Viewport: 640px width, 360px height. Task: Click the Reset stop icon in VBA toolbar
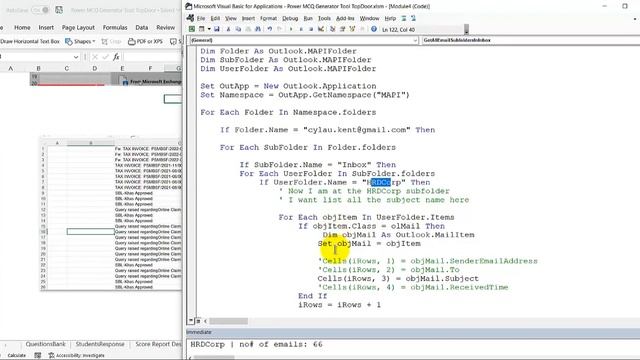(311, 29)
